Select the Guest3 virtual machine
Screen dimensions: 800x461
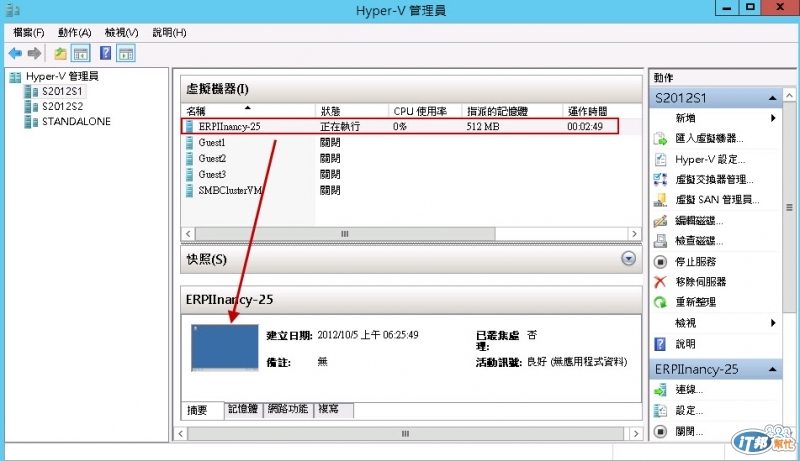tap(212, 174)
